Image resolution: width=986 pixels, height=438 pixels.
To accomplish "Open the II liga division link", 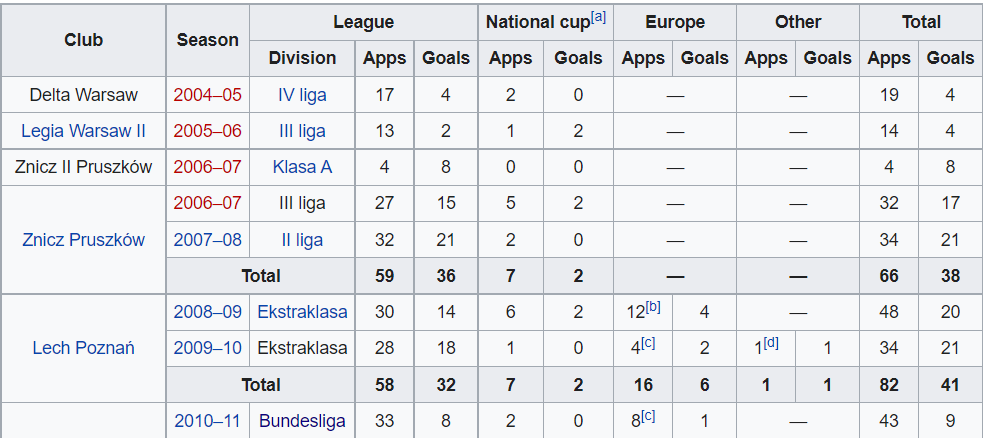I will click(x=302, y=240).
